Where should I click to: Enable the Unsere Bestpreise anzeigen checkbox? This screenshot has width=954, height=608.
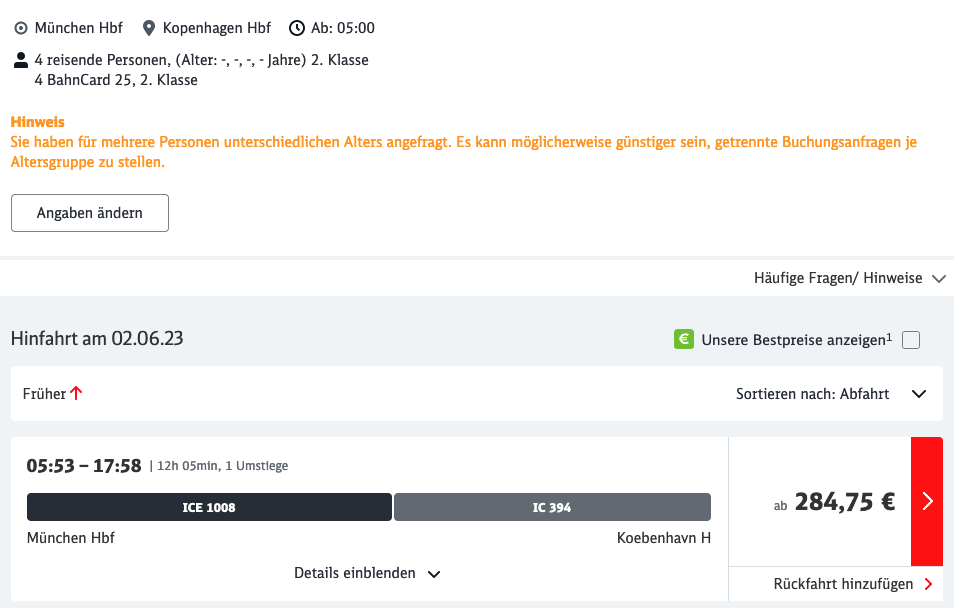pos(911,340)
